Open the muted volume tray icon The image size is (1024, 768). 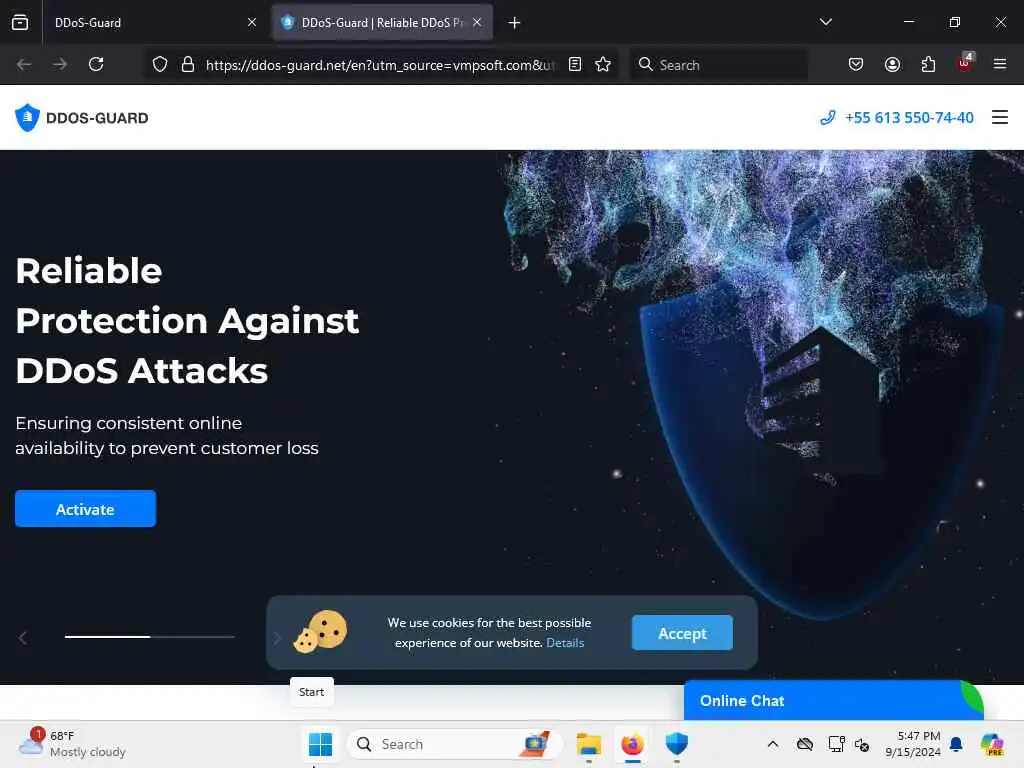(862, 744)
